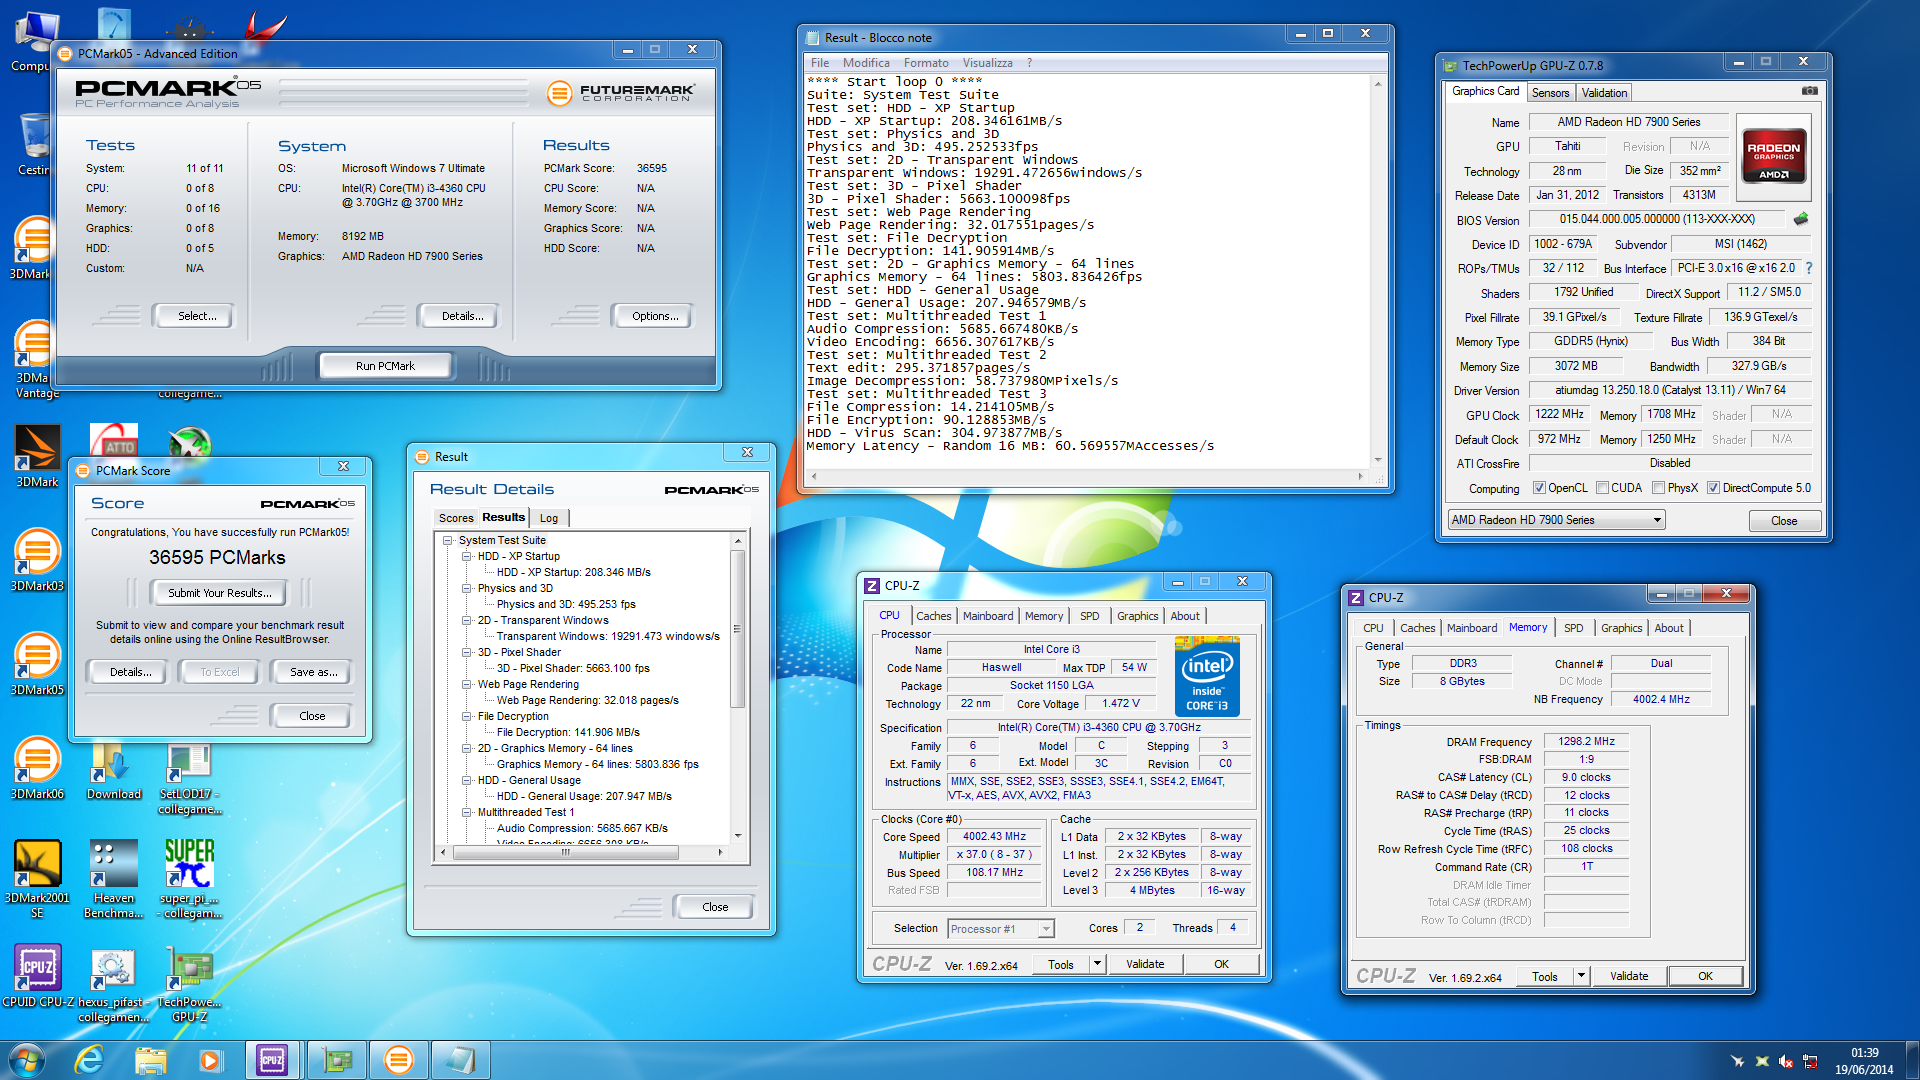Click Close button in GPU-Z window
The image size is (1920, 1080).
(1784, 521)
